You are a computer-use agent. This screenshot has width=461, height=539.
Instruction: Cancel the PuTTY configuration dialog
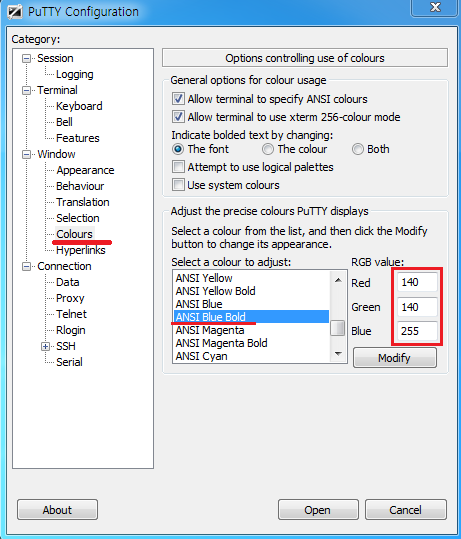406,510
